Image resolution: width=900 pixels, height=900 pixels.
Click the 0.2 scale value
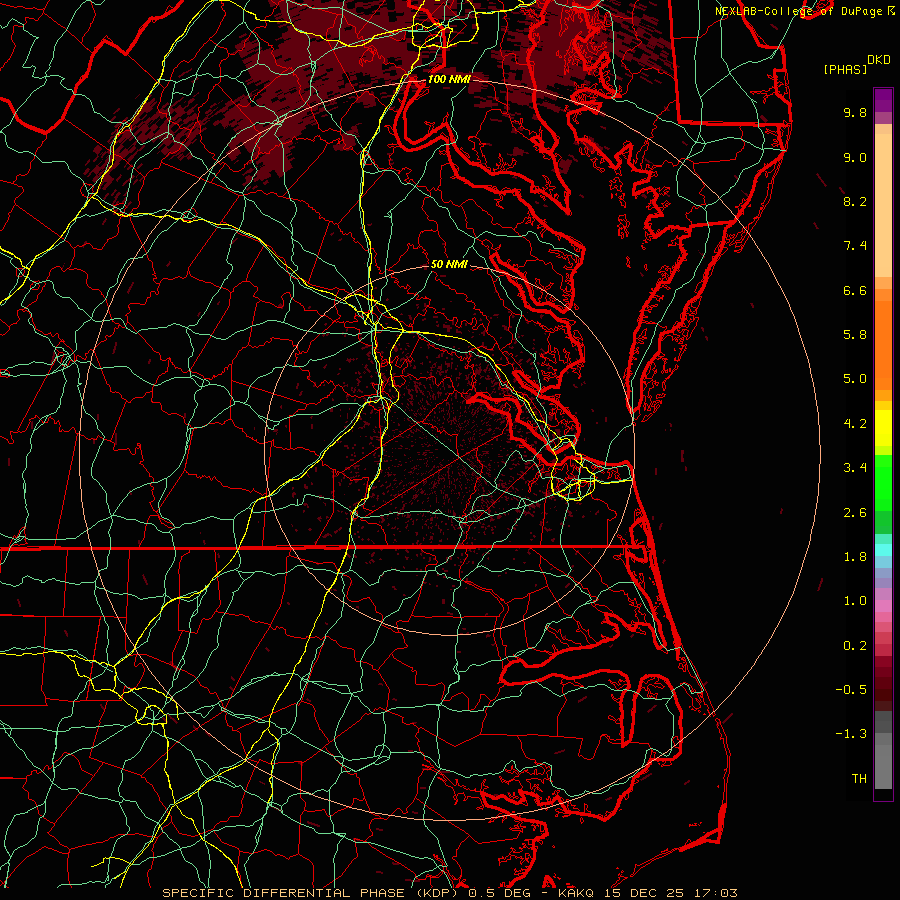[855, 646]
